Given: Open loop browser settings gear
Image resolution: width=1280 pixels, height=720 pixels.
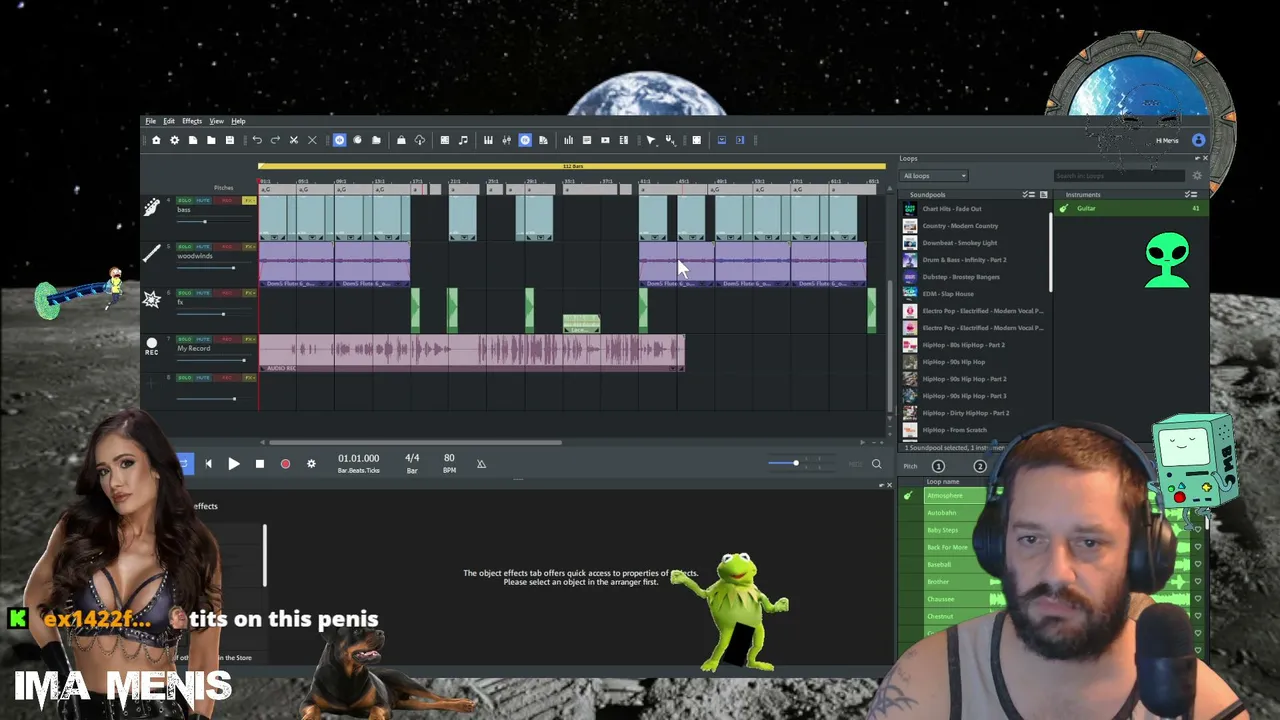Looking at the screenshot, I should [1197, 176].
